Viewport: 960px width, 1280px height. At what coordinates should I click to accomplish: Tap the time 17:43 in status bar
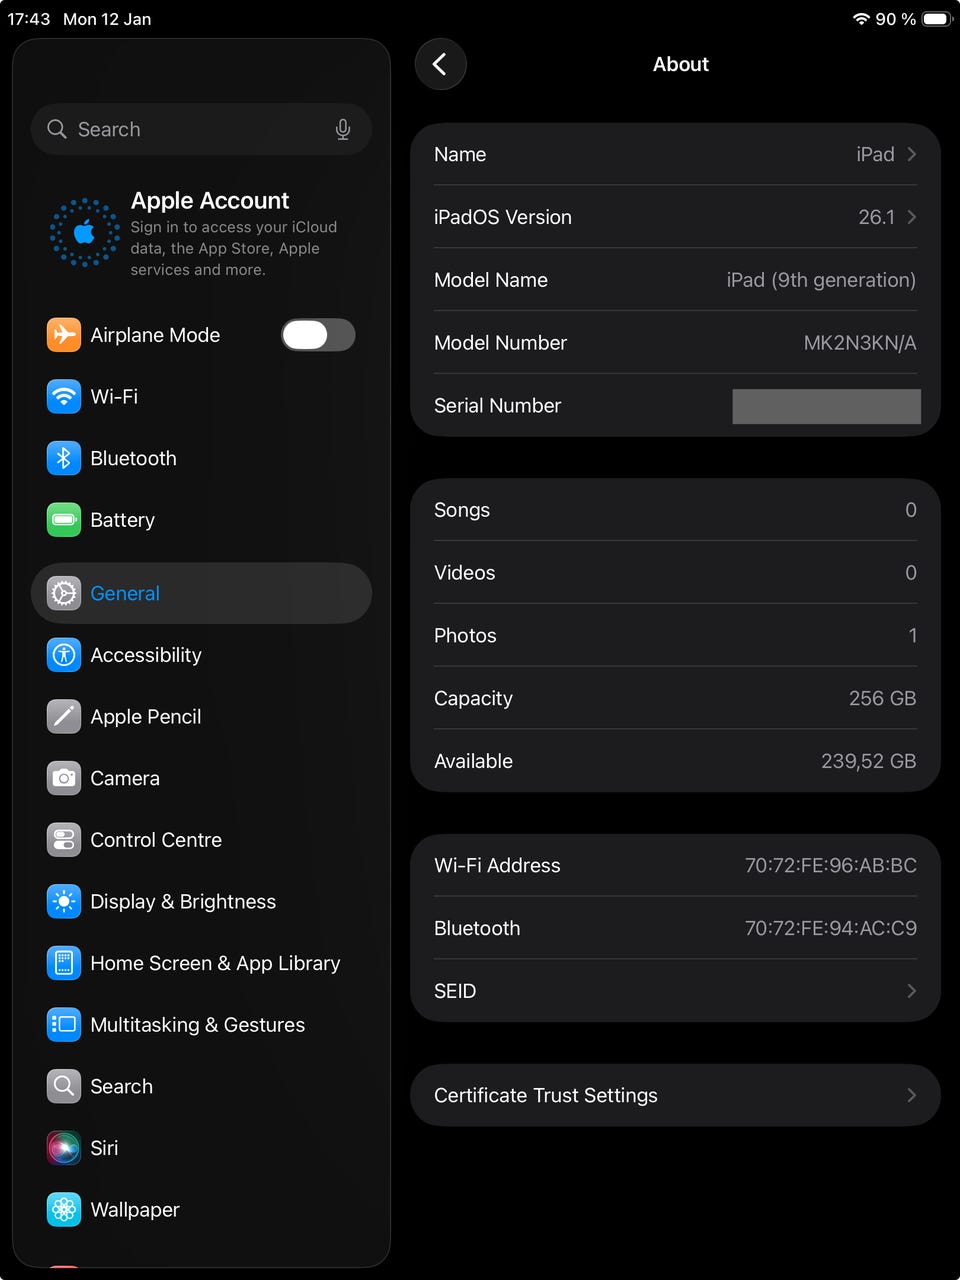tap(29, 19)
